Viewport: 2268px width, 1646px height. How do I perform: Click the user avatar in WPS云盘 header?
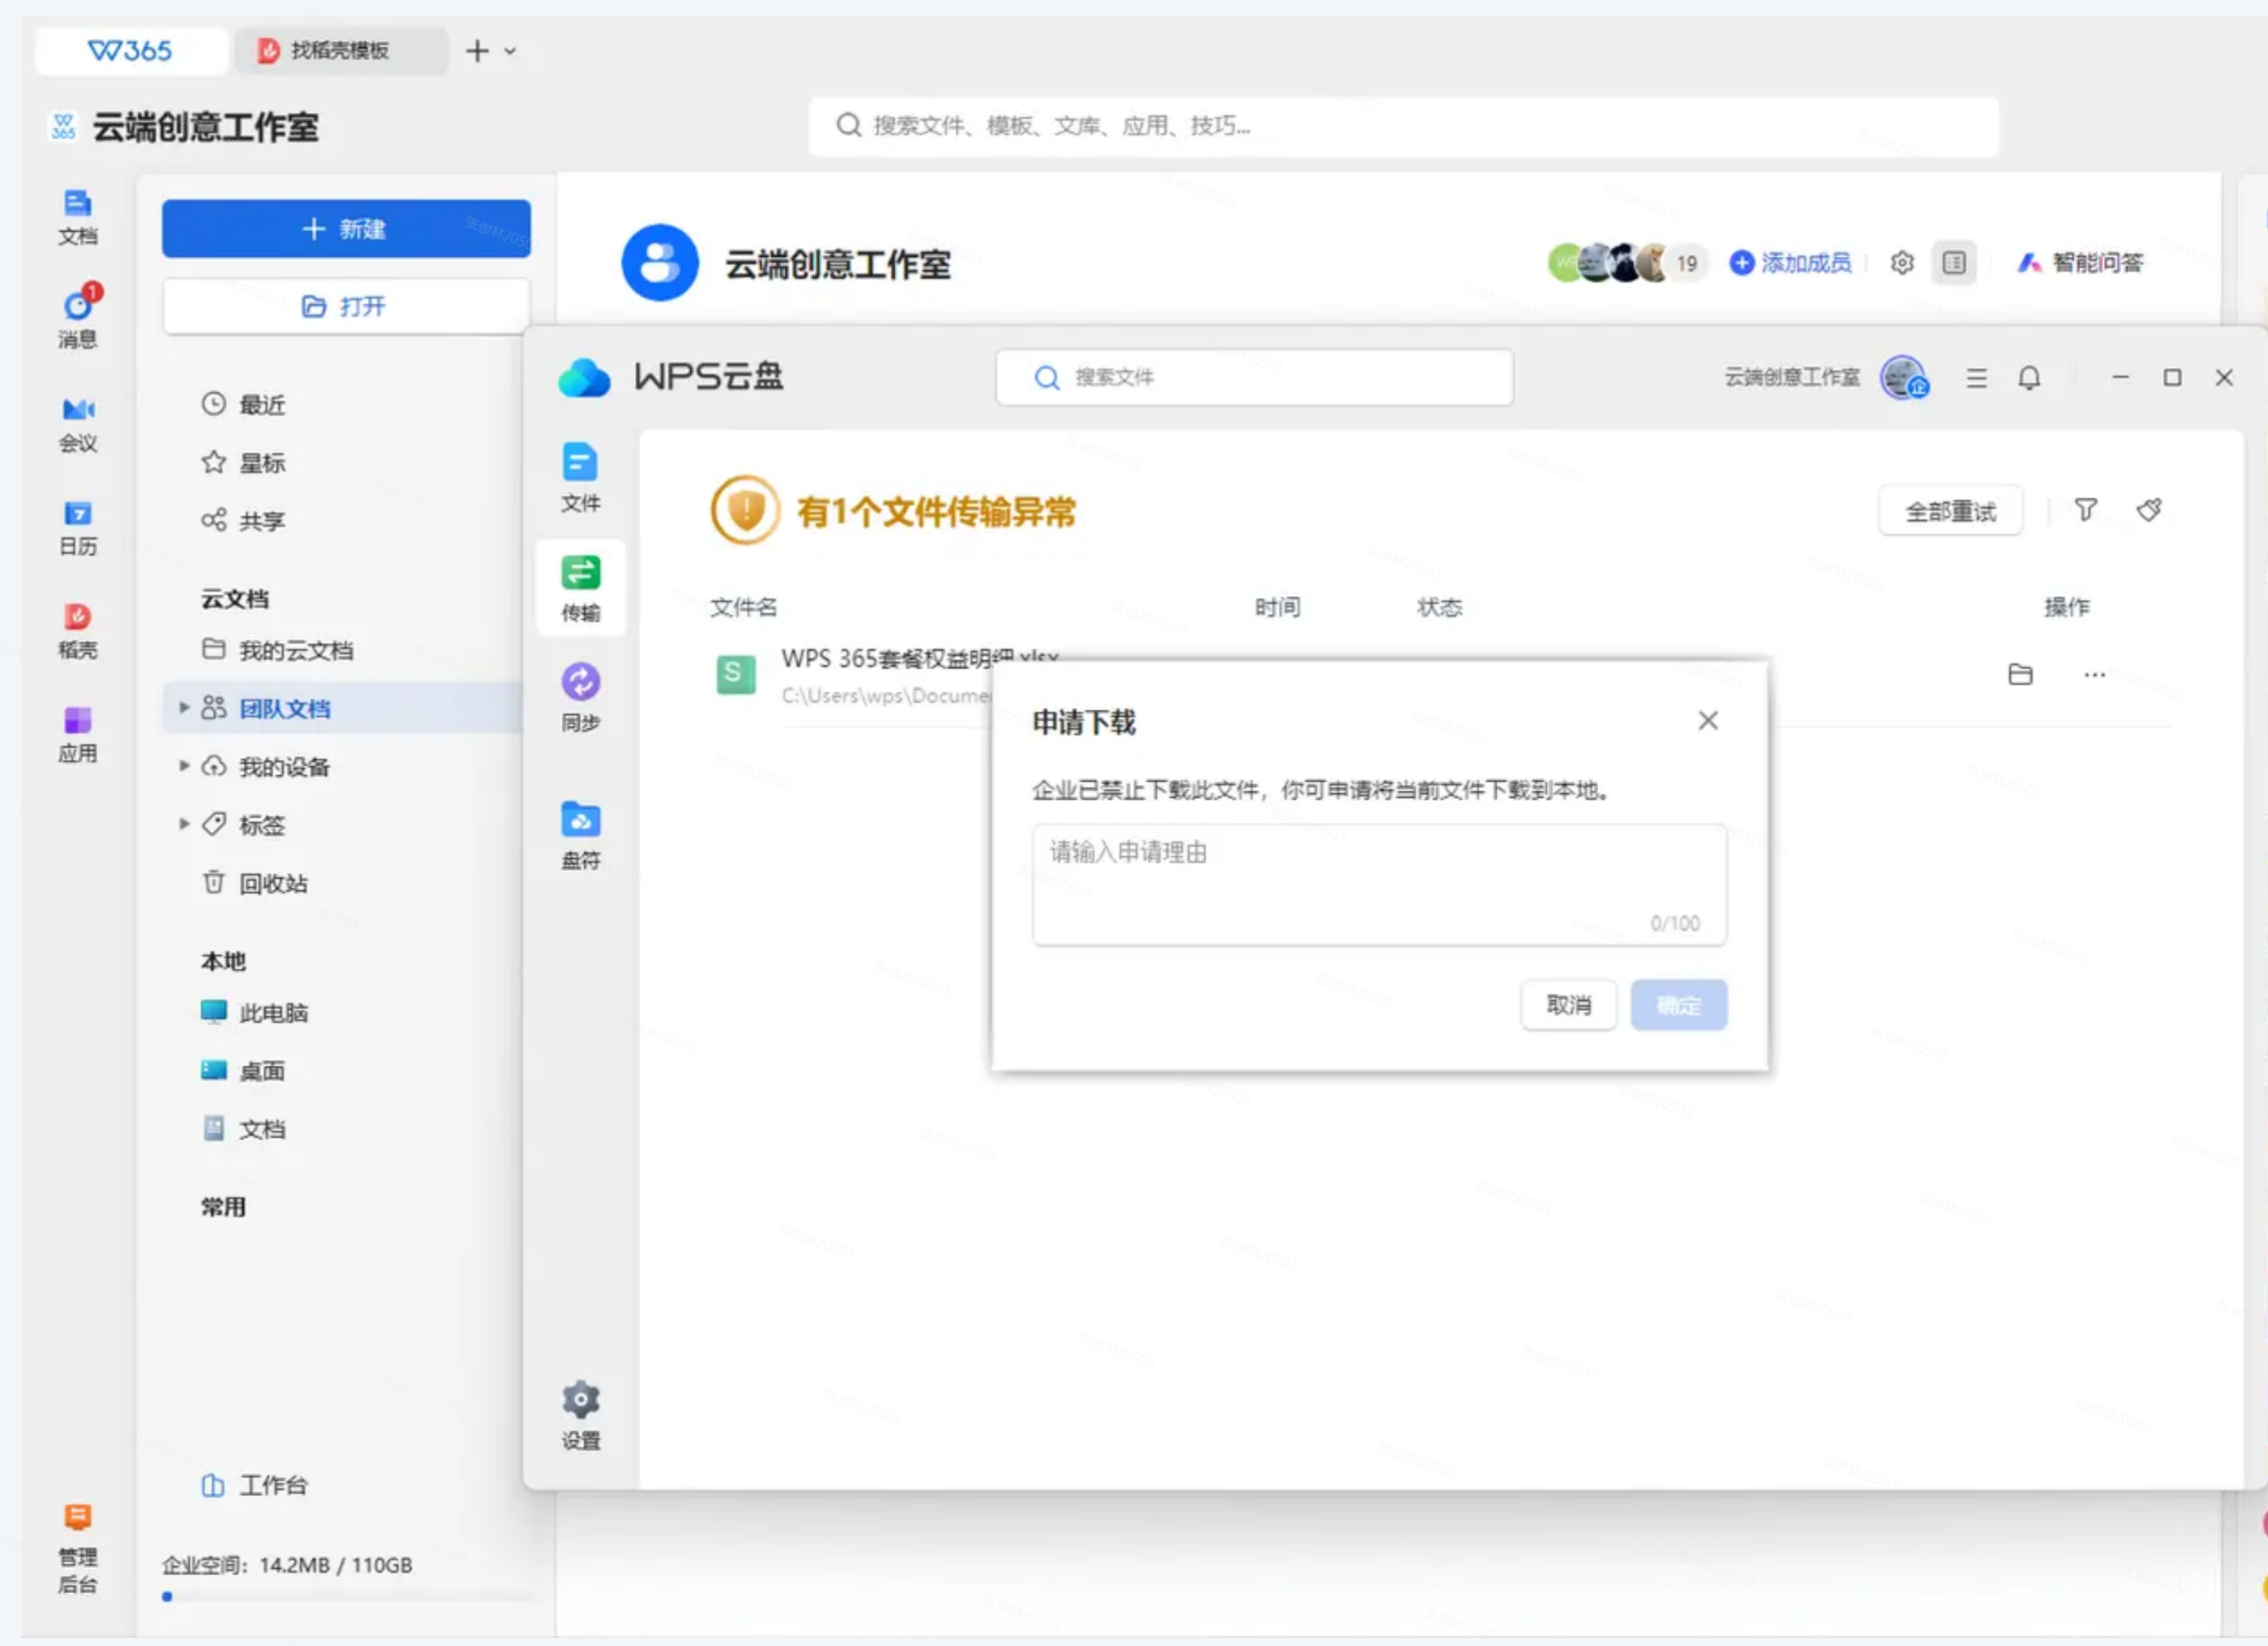click(1904, 377)
